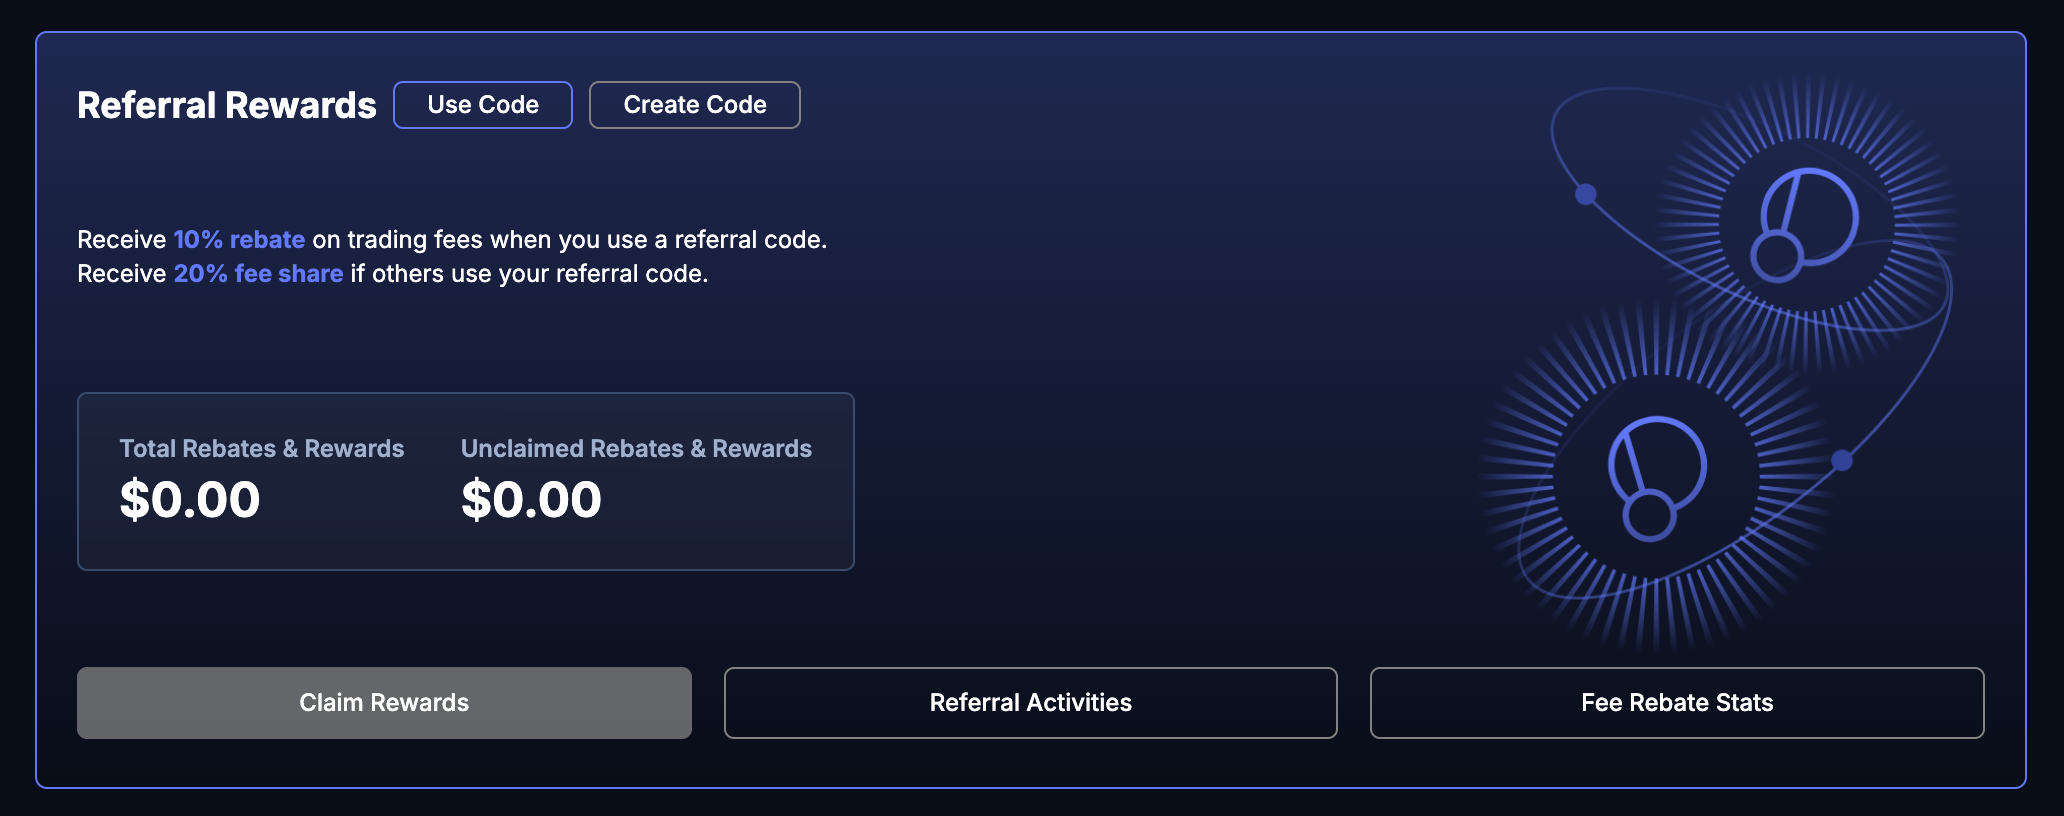
Task: Open the Create Code dialog
Action: pyautogui.click(x=695, y=105)
